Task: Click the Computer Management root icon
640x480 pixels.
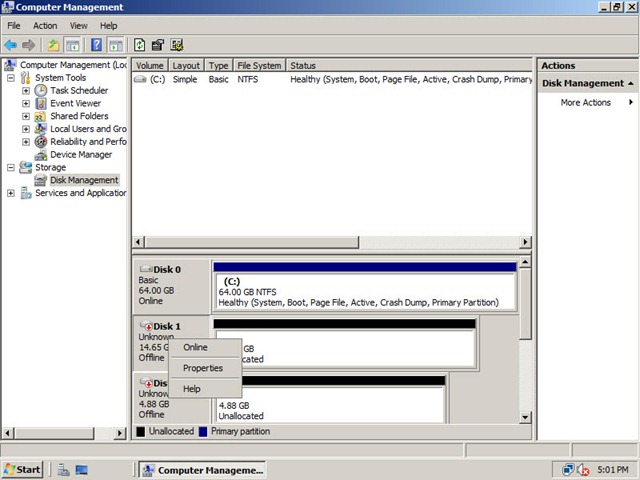Action: (10, 64)
